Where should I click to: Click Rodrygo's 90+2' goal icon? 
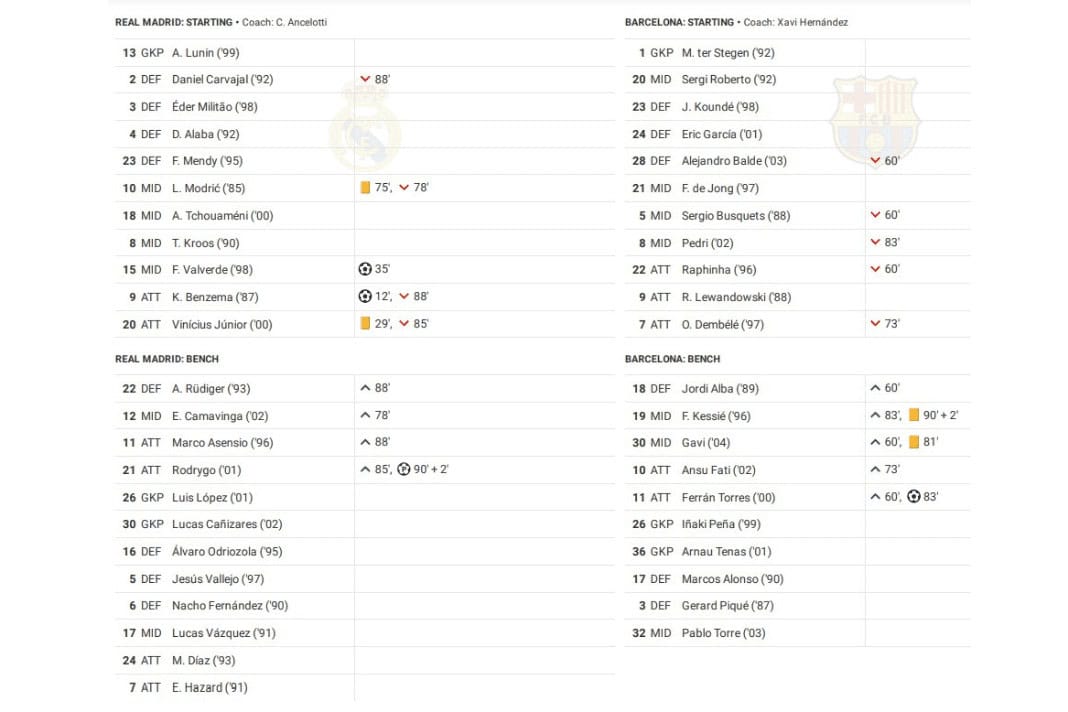point(404,469)
